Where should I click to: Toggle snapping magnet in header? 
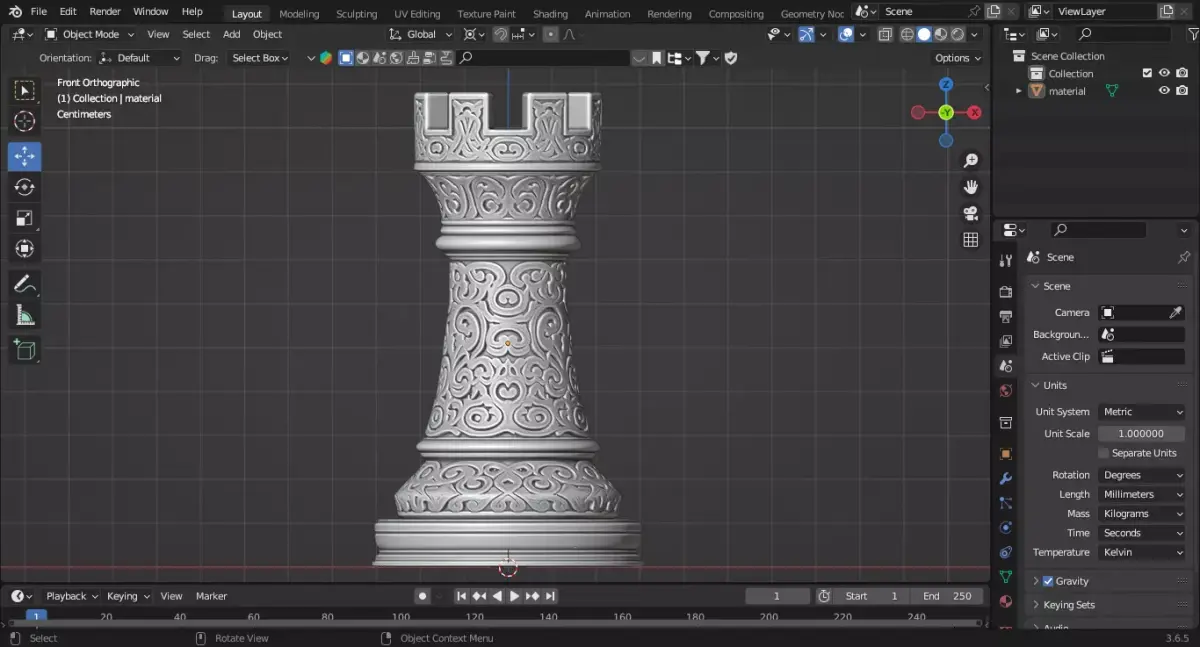pyautogui.click(x=500, y=34)
